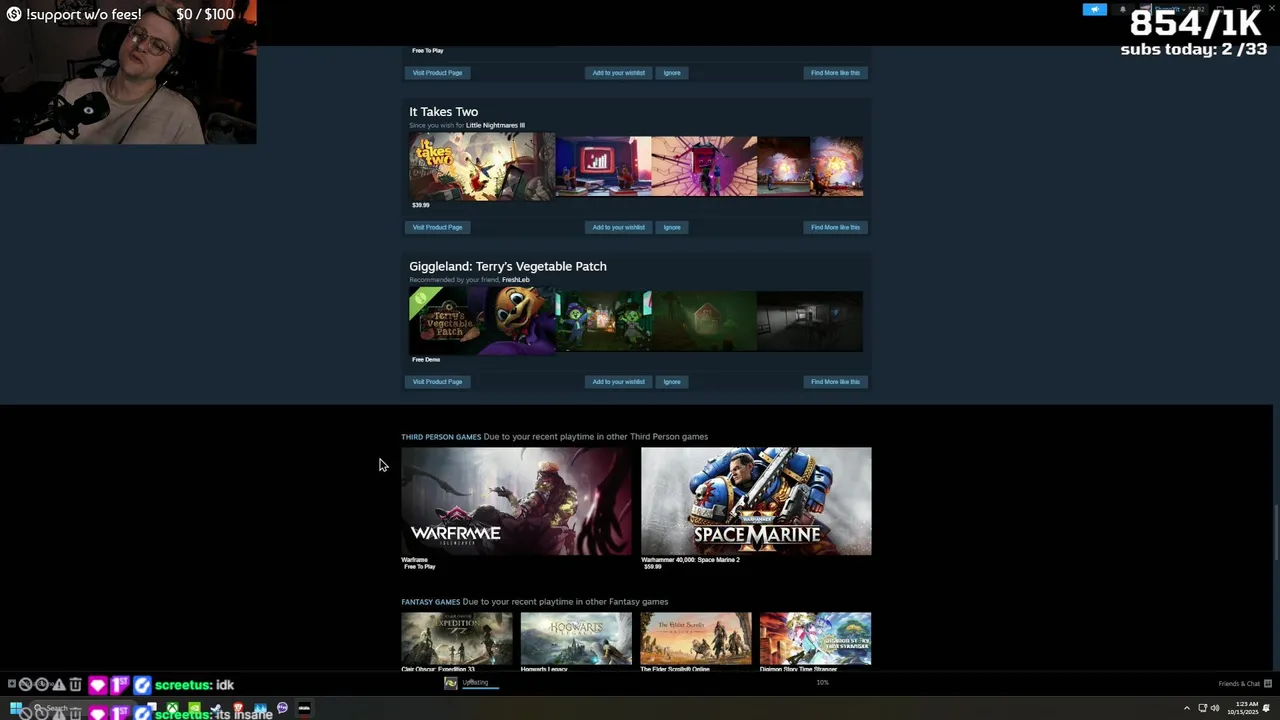The height and width of the screenshot is (720, 1280).
Task: Click the pink gem badge by screetus
Action: 97,685
